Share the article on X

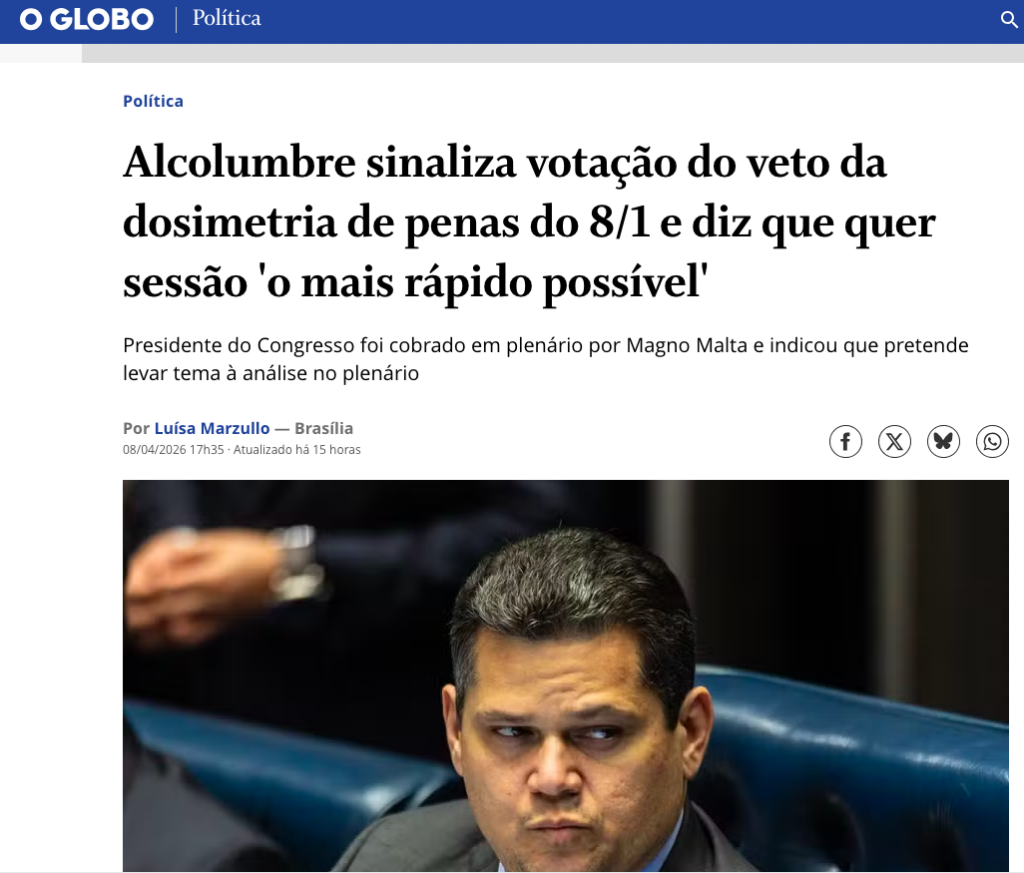coord(895,441)
